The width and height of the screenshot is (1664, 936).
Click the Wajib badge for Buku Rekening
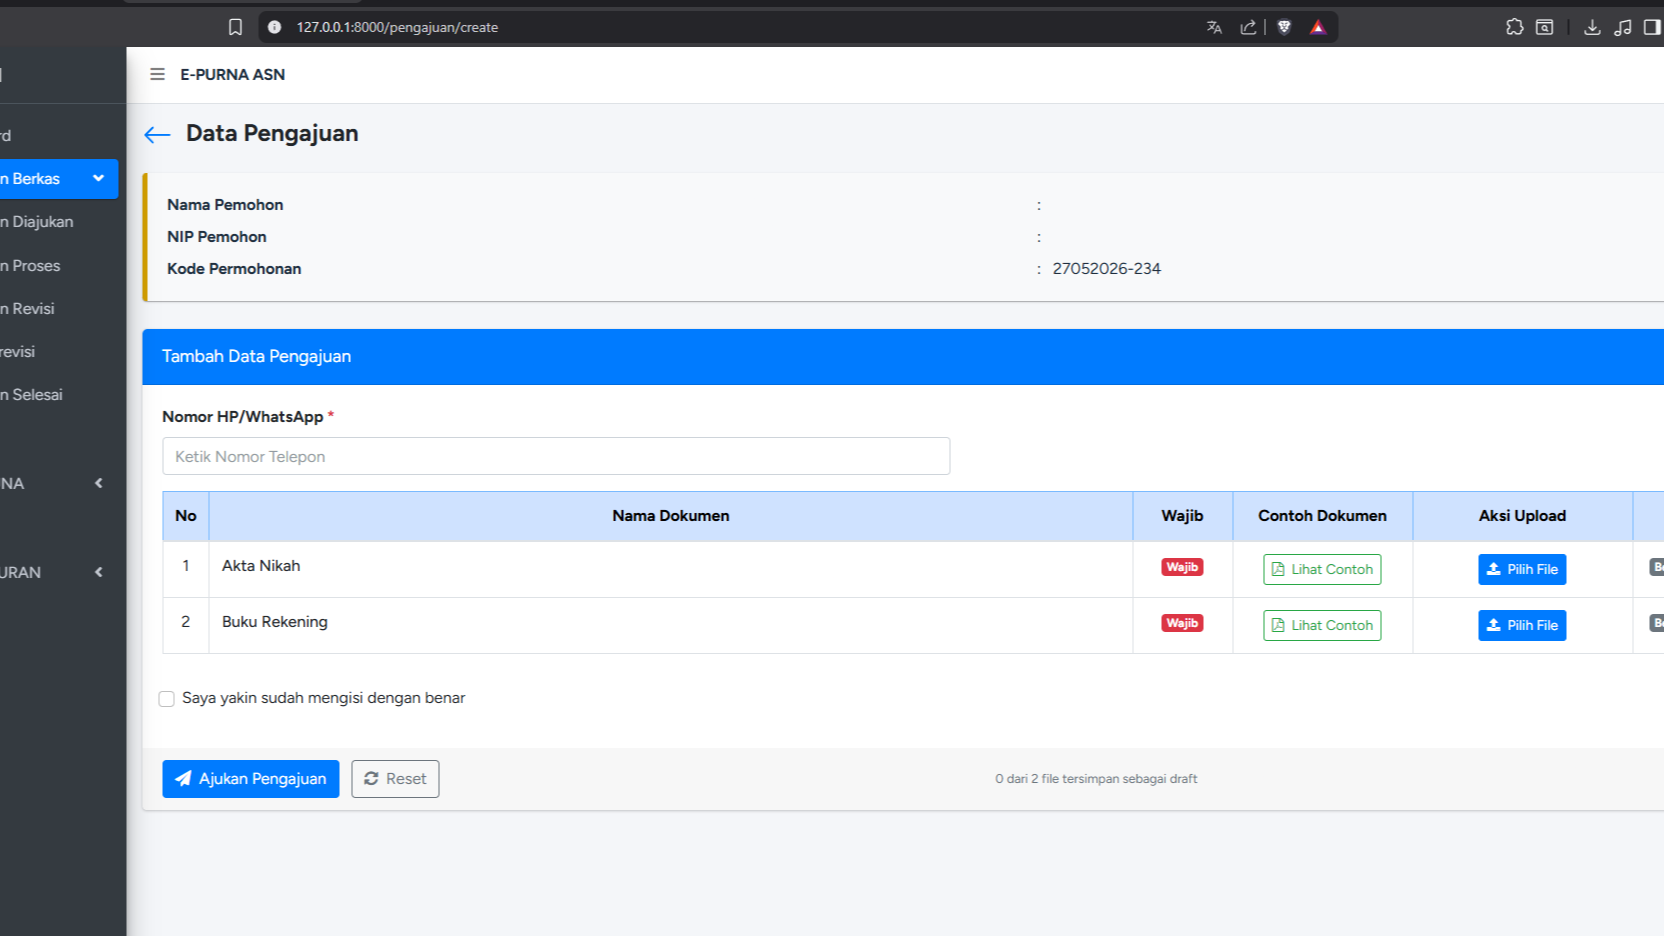(1182, 623)
